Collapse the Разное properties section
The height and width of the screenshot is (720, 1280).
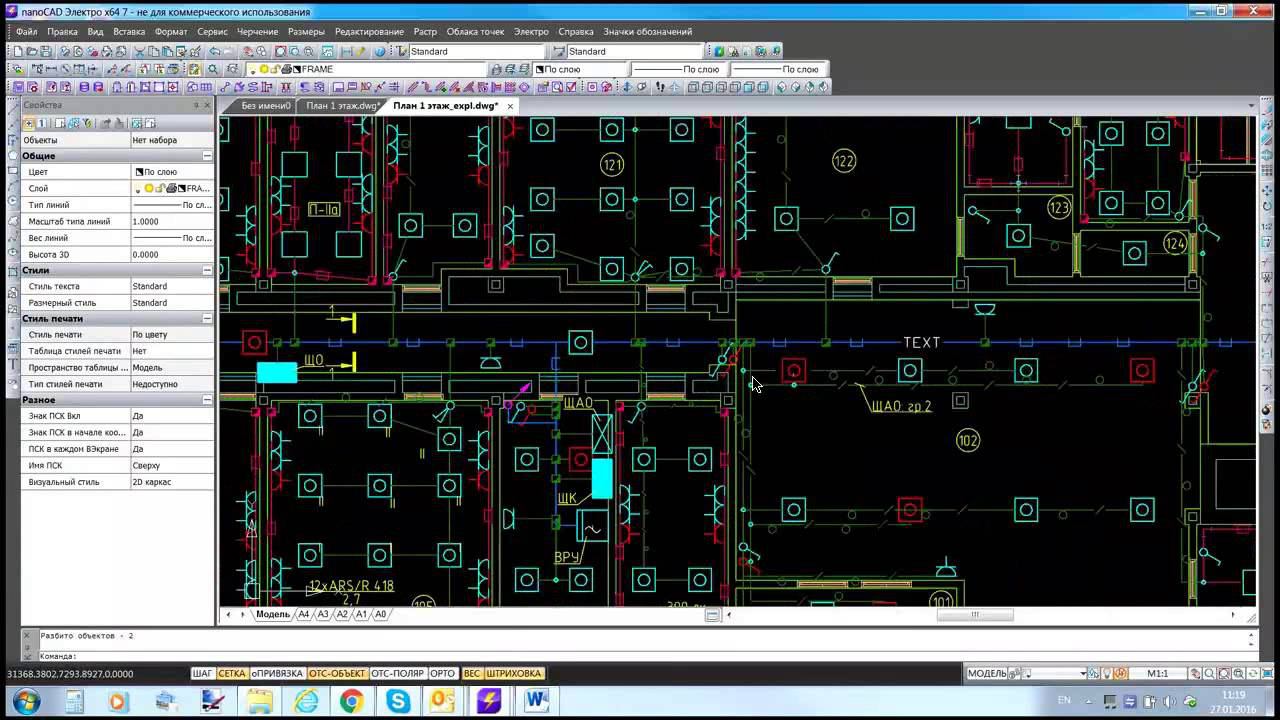(207, 400)
